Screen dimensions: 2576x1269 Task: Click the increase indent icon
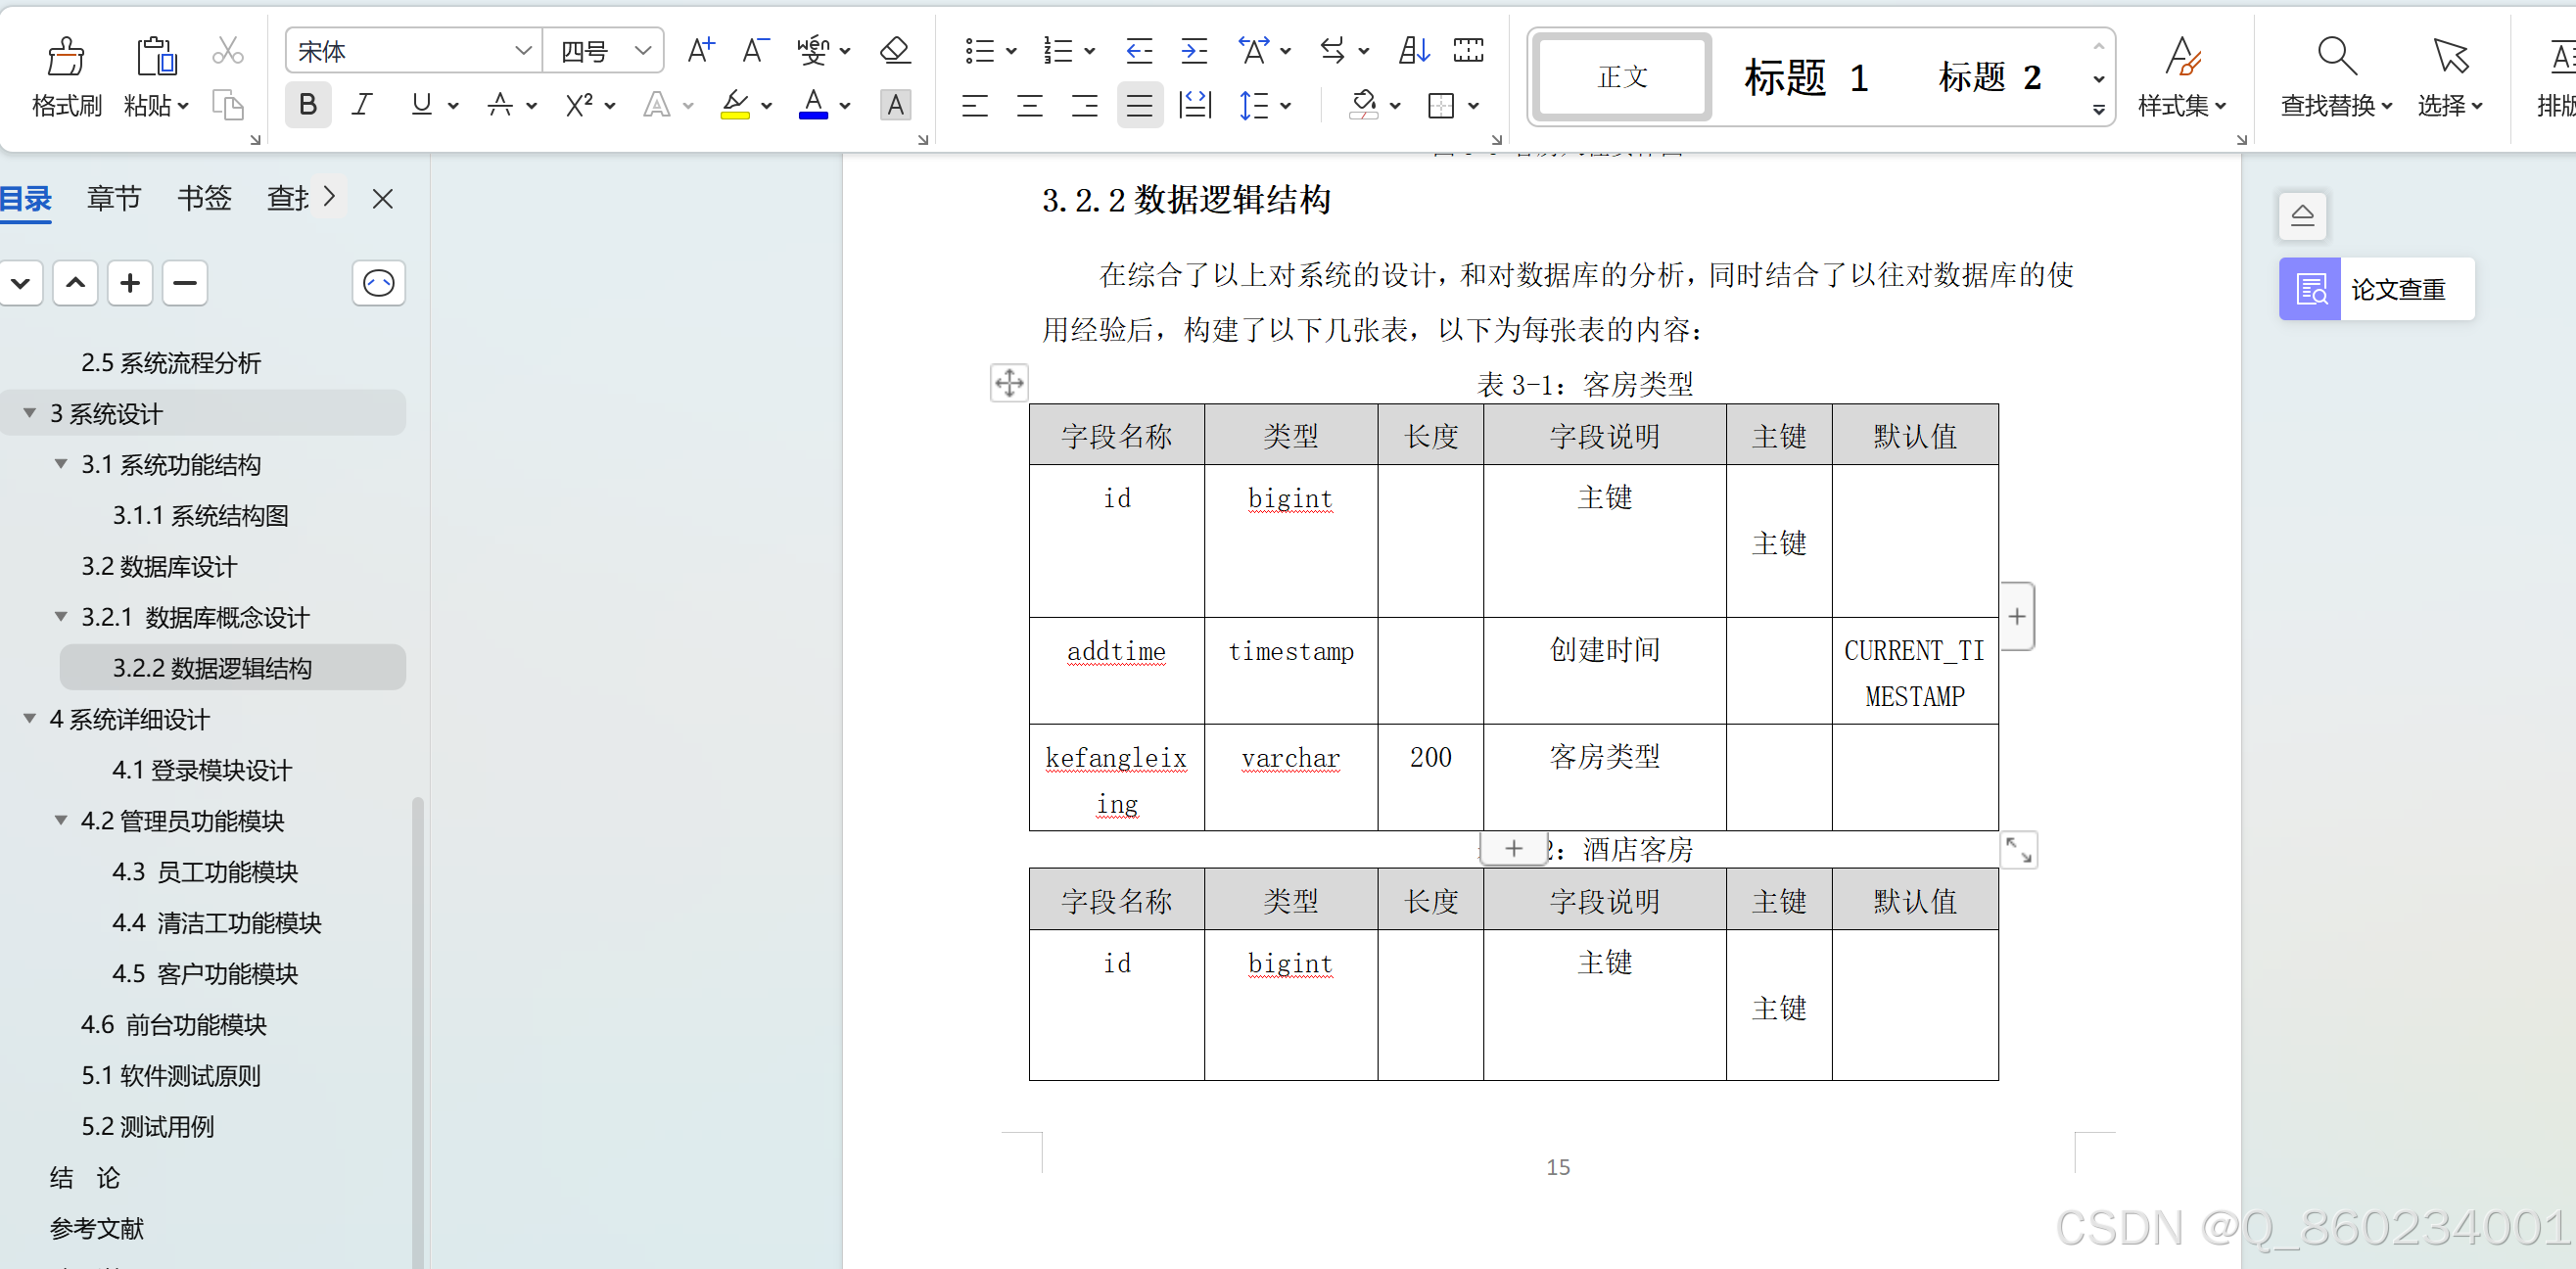[1194, 50]
